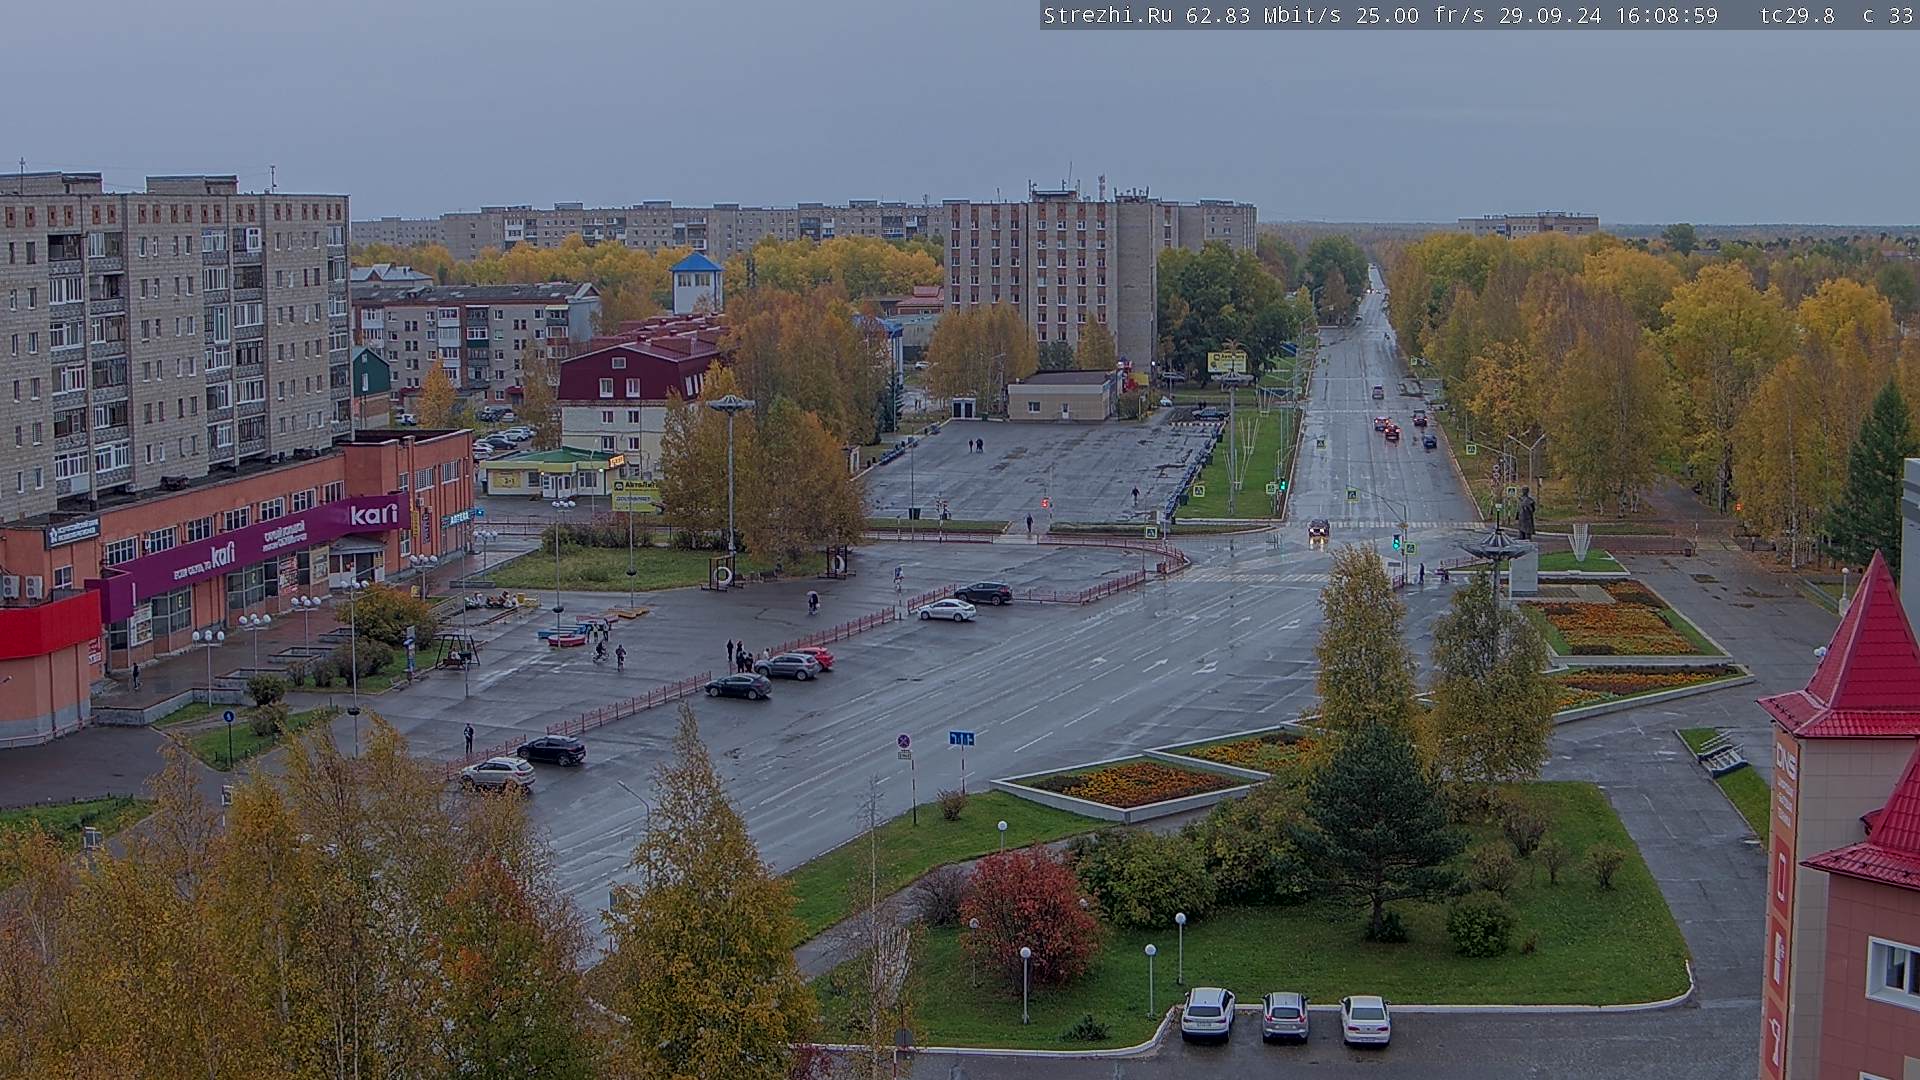Image resolution: width=1920 pixels, height=1080 pixels.
Task: Select the 29.09.24 date stamp
Action: [x=1549, y=15]
